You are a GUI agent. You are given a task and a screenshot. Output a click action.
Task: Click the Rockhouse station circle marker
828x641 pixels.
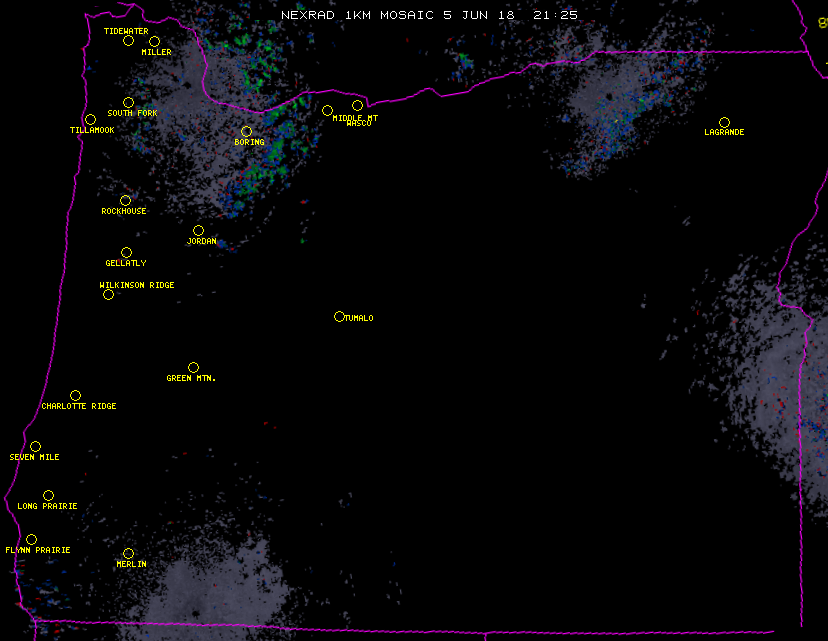[x=125, y=201]
